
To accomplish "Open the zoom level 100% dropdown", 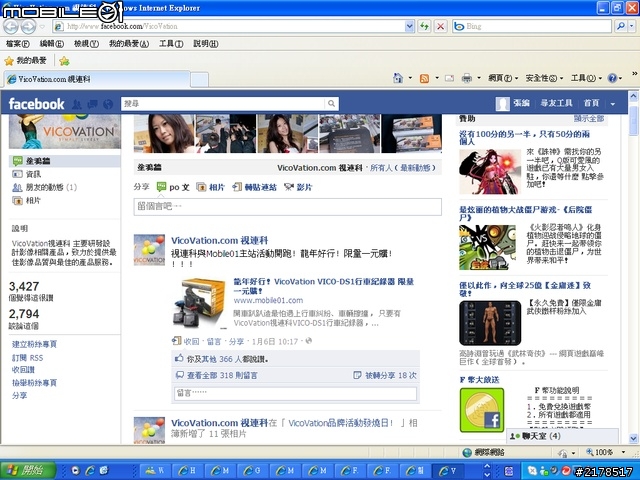I will coord(623,452).
